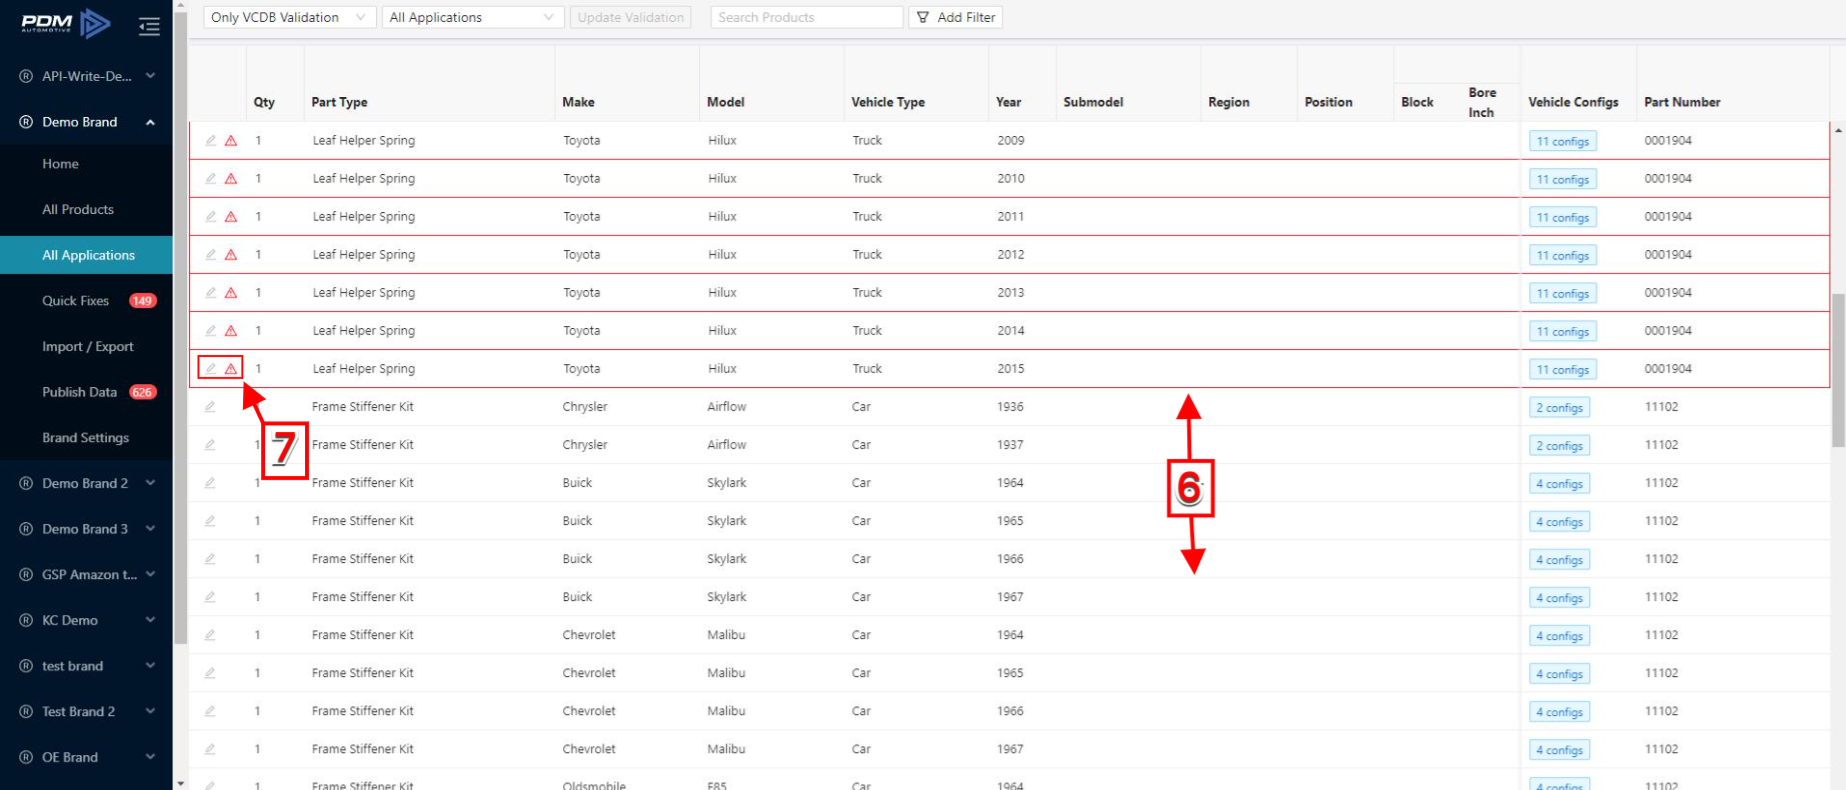The height and width of the screenshot is (790, 1846).
Task: Open Publish Data page
Action: point(80,392)
